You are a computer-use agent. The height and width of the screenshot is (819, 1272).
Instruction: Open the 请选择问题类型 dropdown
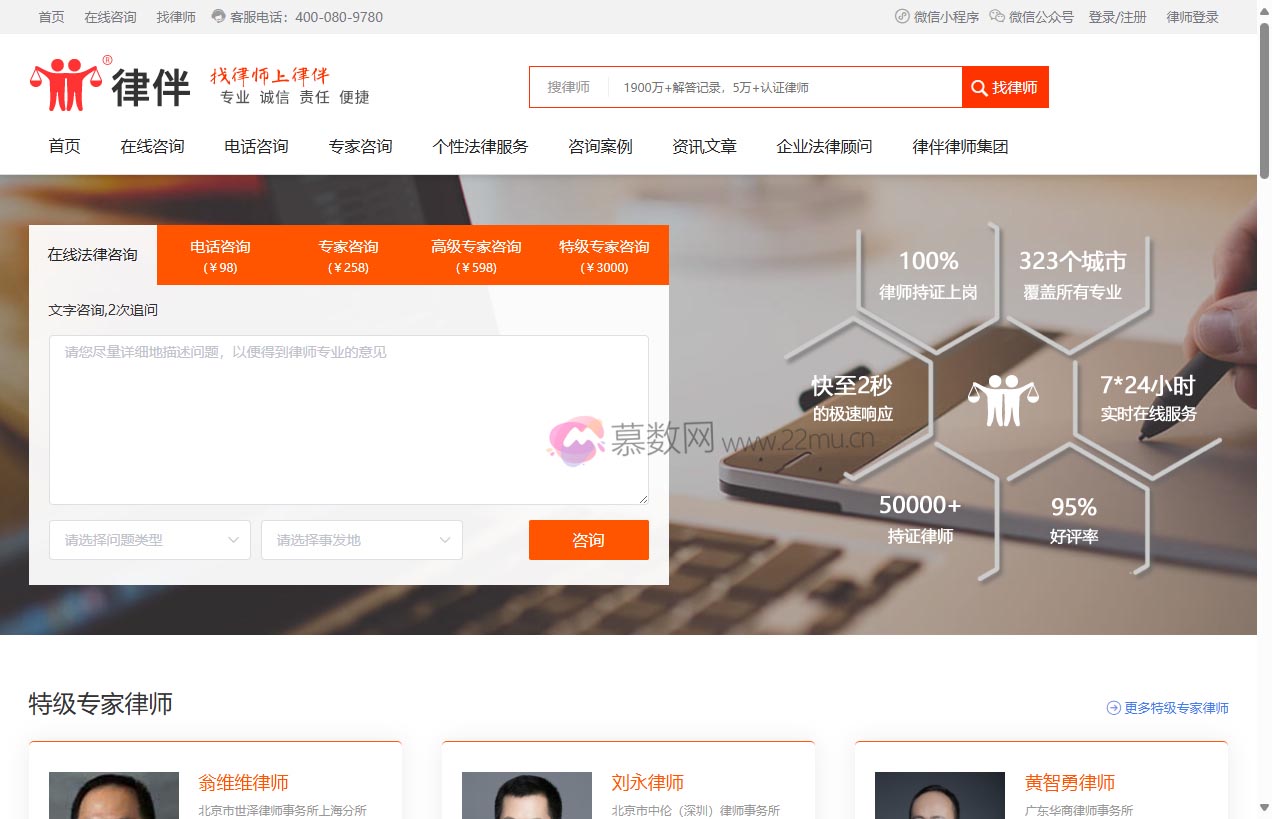(150, 540)
